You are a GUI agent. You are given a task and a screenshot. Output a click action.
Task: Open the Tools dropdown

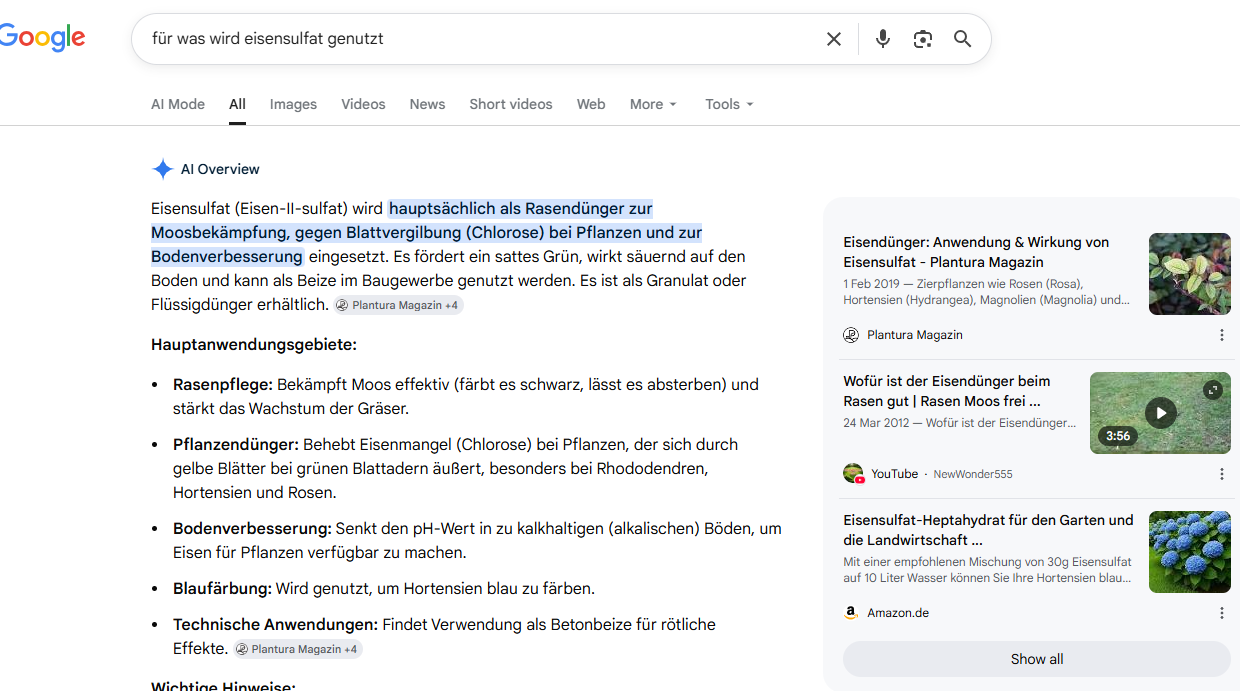[729, 104]
